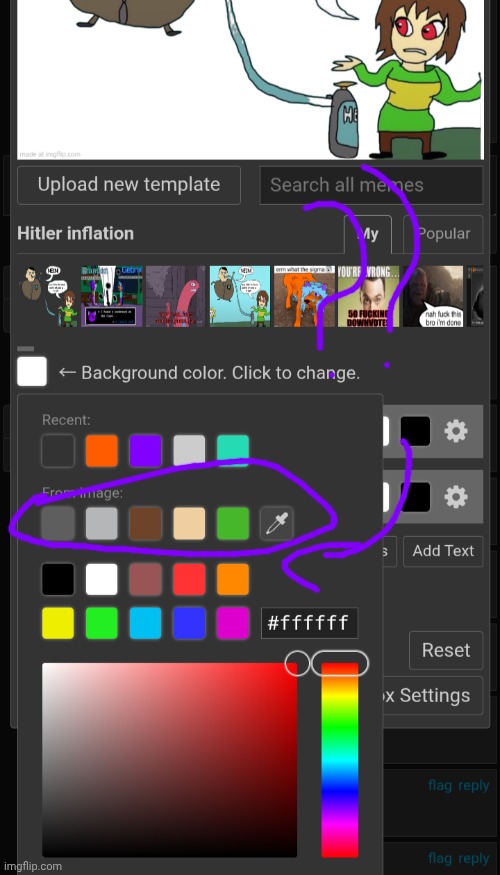Click inside the red saturation gradient square
Screen dimensions: 500x875
click(170, 759)
